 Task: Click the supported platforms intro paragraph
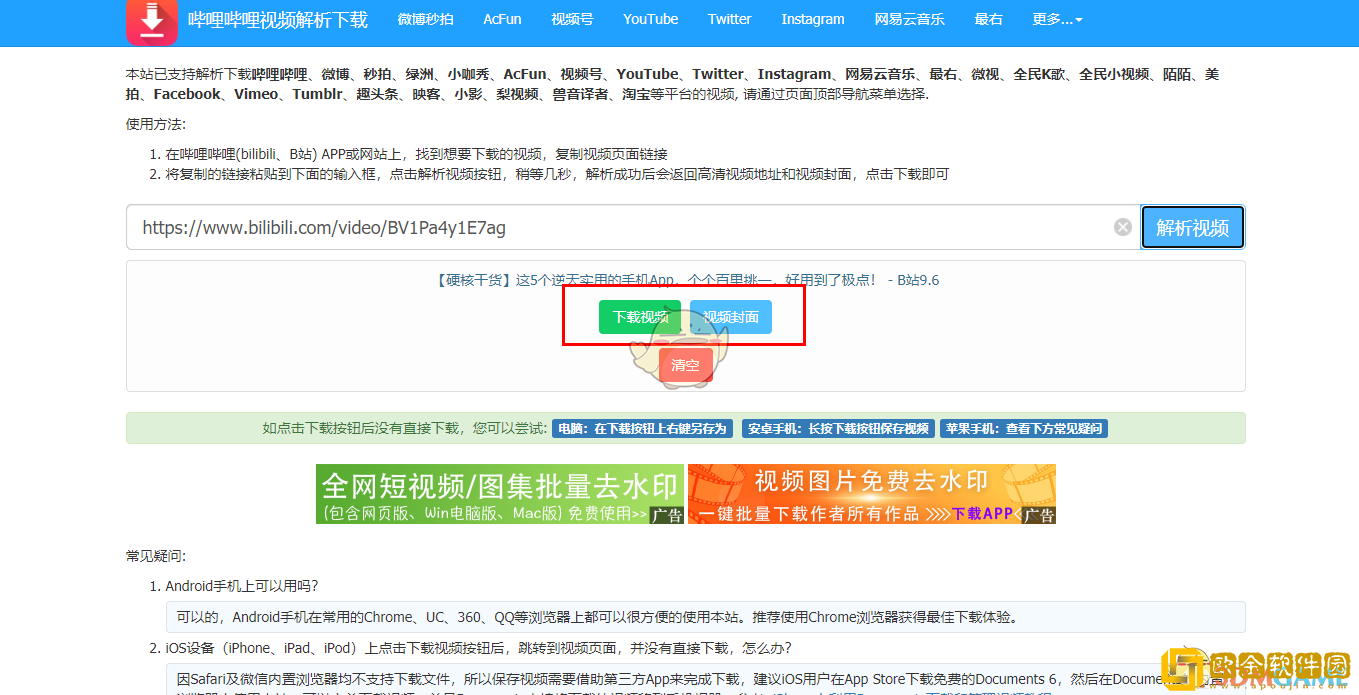(x=672, y=84)
